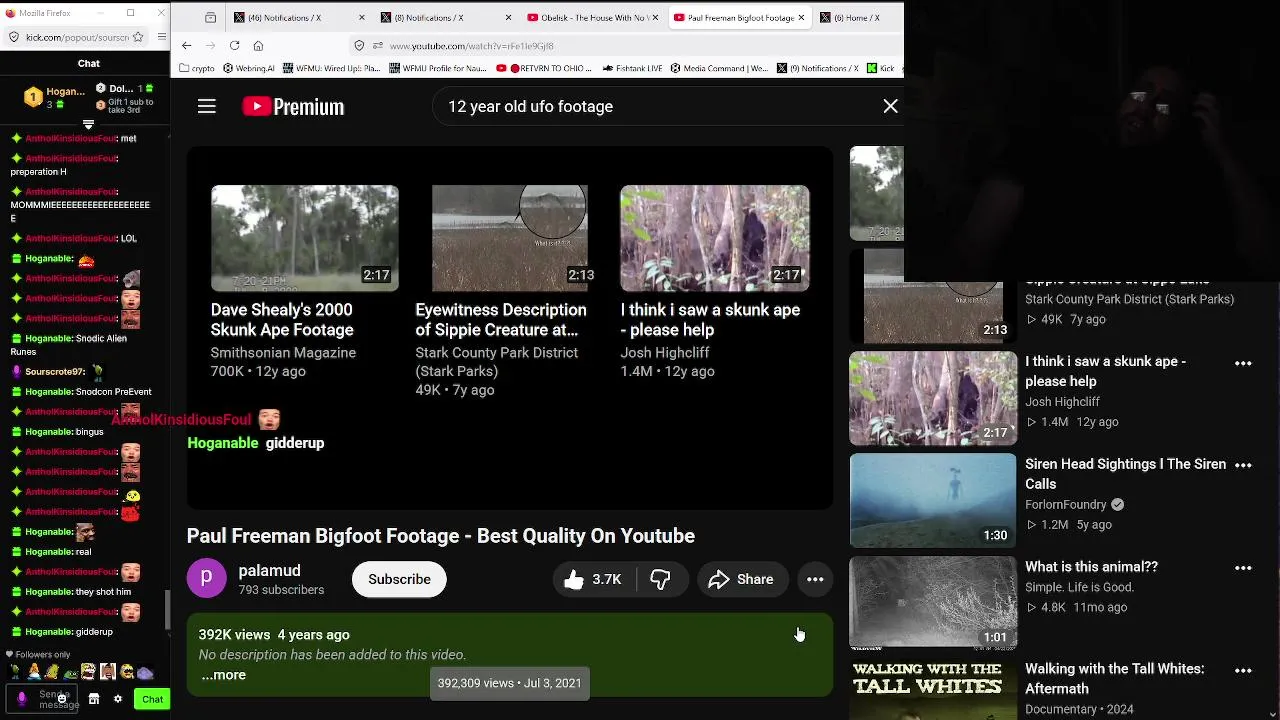Screen dimensions: 1280x720
Task: Open Walking with the Tall Whites: Aftermath title
Action: (1114, 678)
